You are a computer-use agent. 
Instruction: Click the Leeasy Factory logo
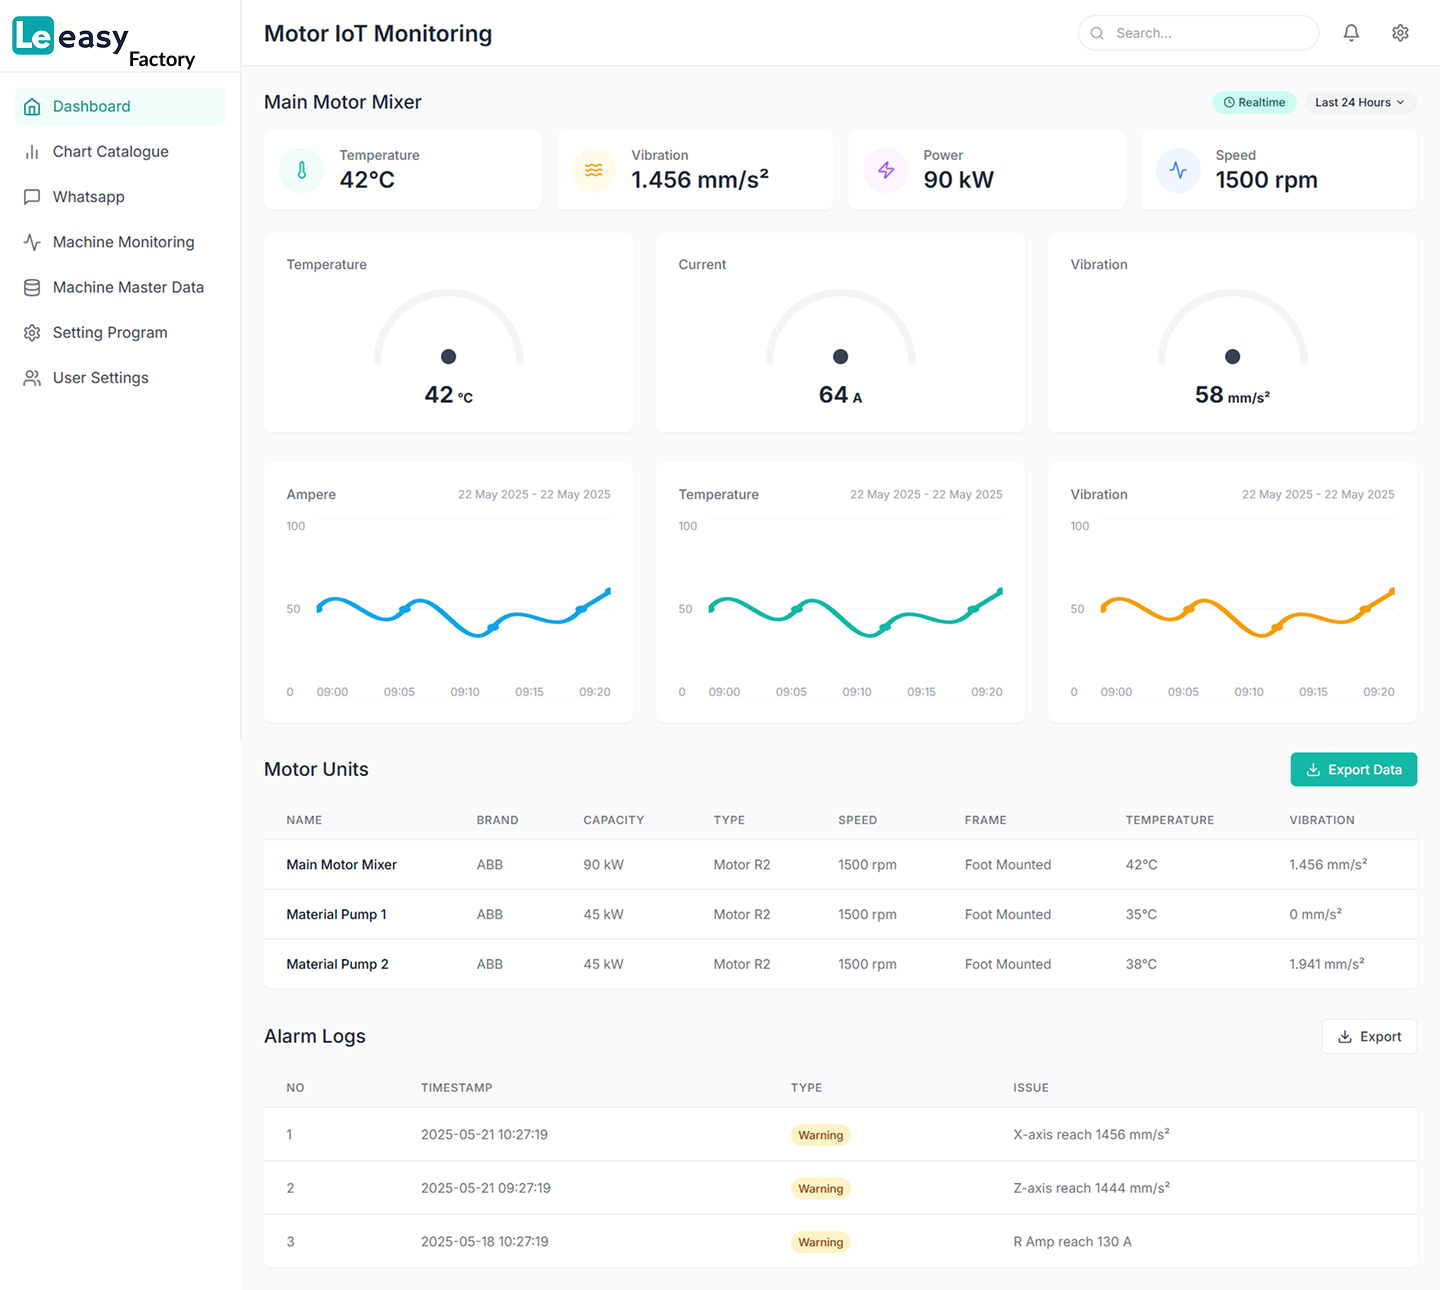click(x=103, y=41)
